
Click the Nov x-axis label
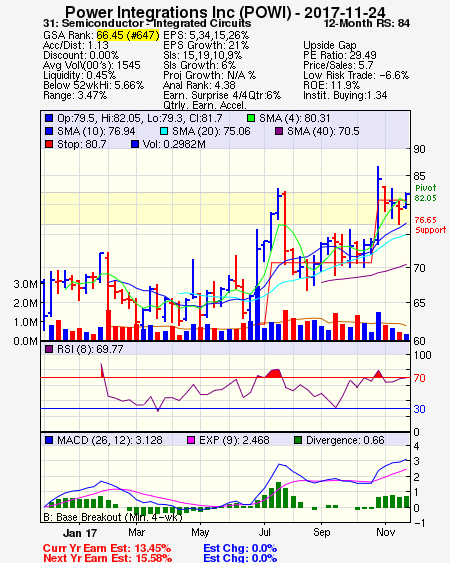(x=386, y=532)
